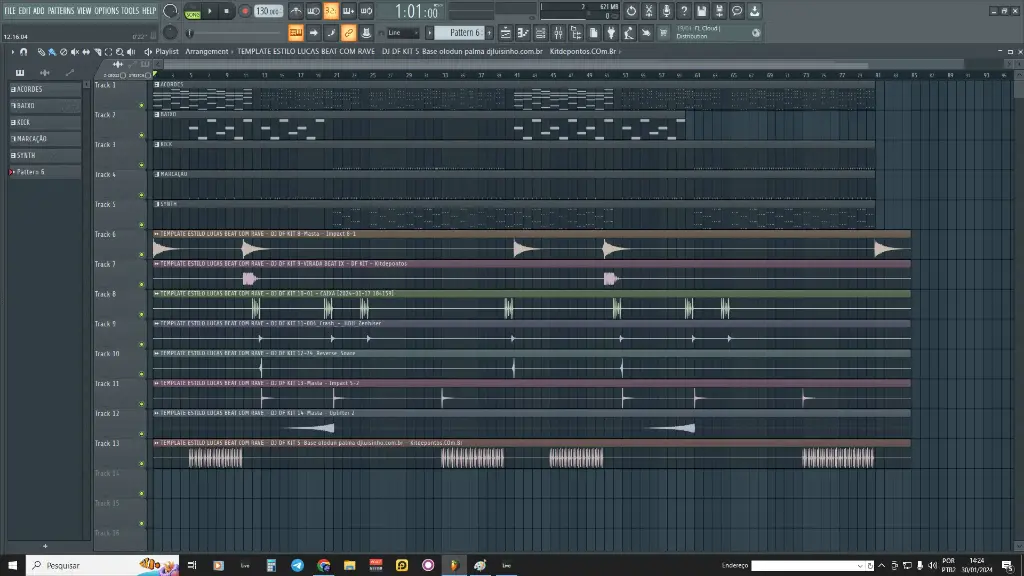
Task: Click the render/export audio icon
Action: click(x=719, y=11)
